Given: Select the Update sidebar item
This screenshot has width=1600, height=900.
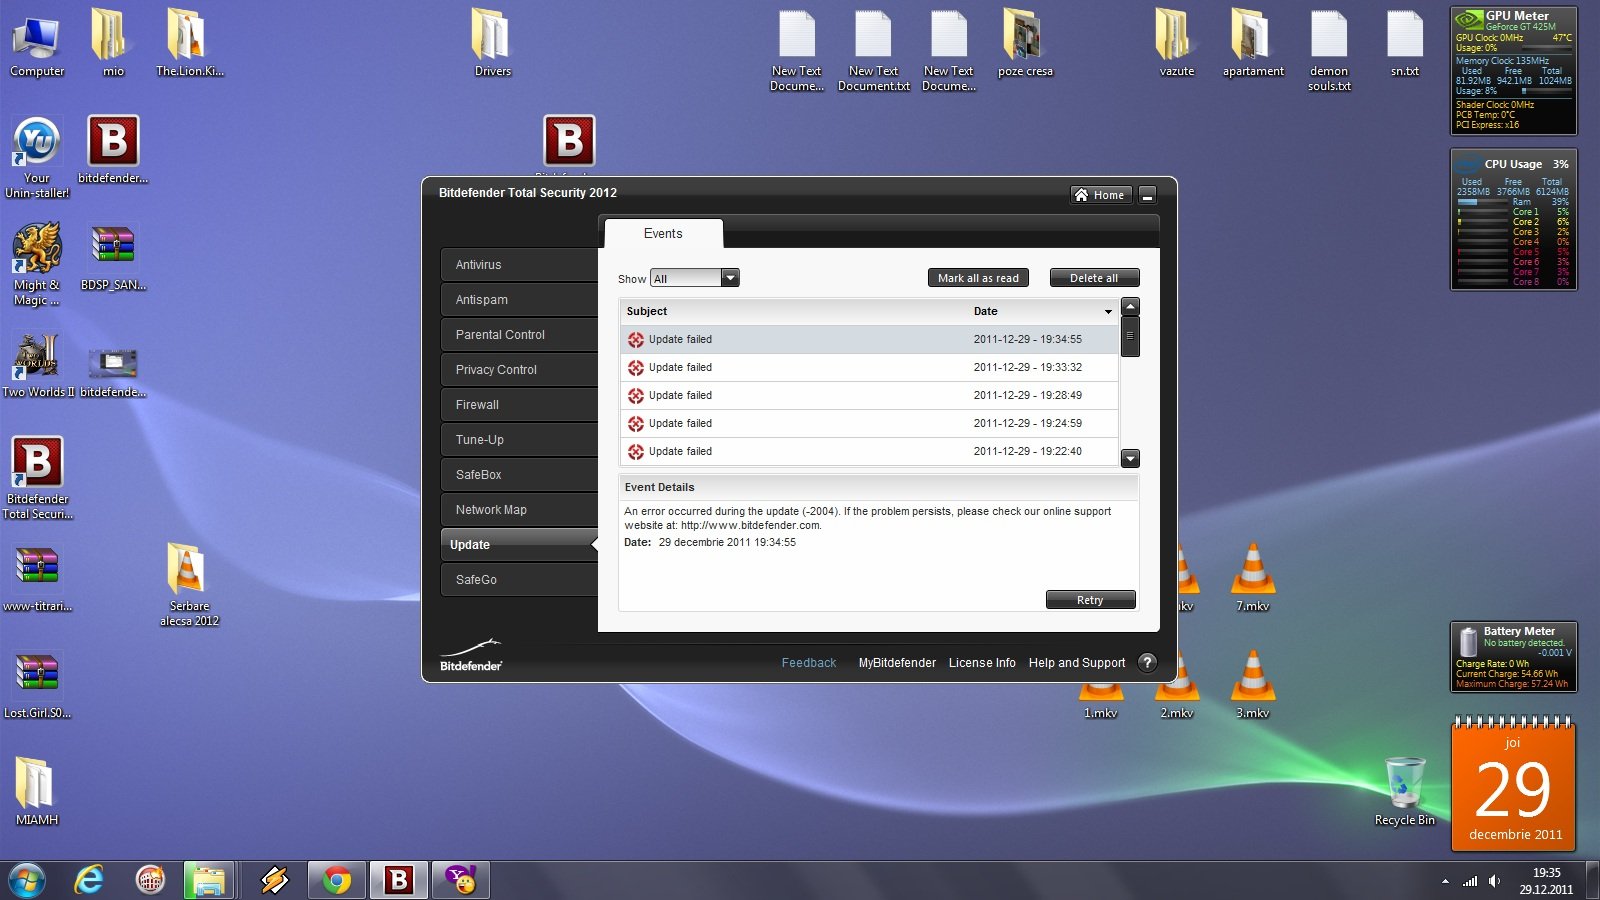Looking at the screenshot, I should [x=519, y=545].
